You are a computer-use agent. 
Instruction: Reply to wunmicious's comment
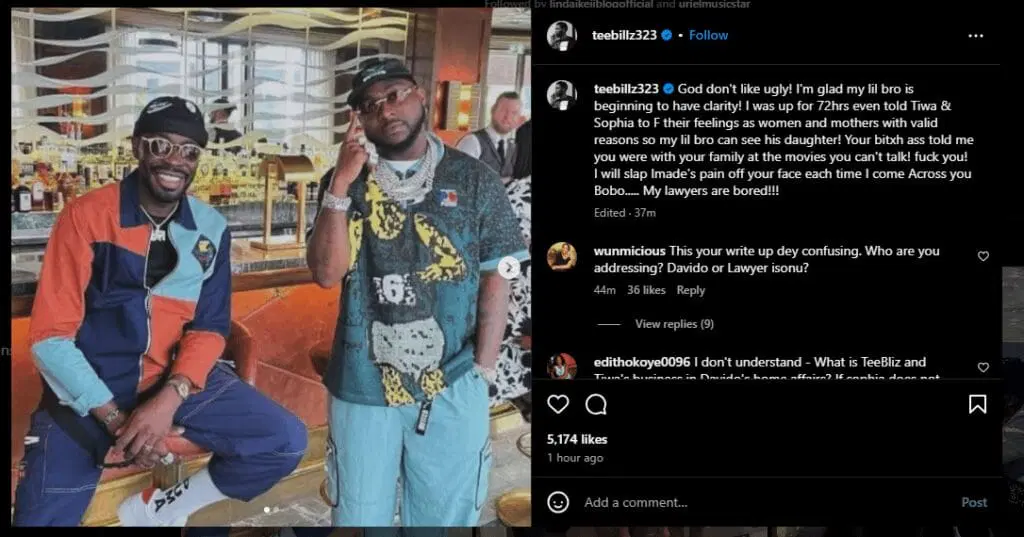point(690,290)
